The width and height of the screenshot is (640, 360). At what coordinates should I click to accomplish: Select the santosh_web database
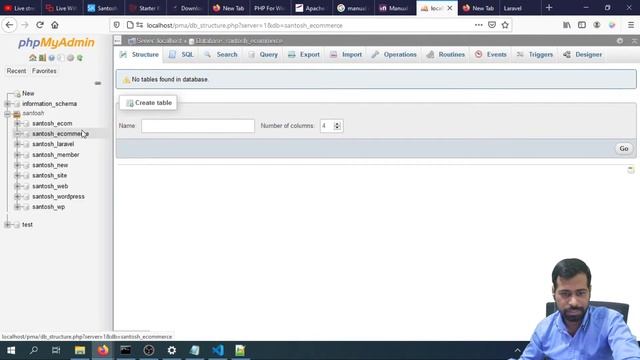[50, 186]
